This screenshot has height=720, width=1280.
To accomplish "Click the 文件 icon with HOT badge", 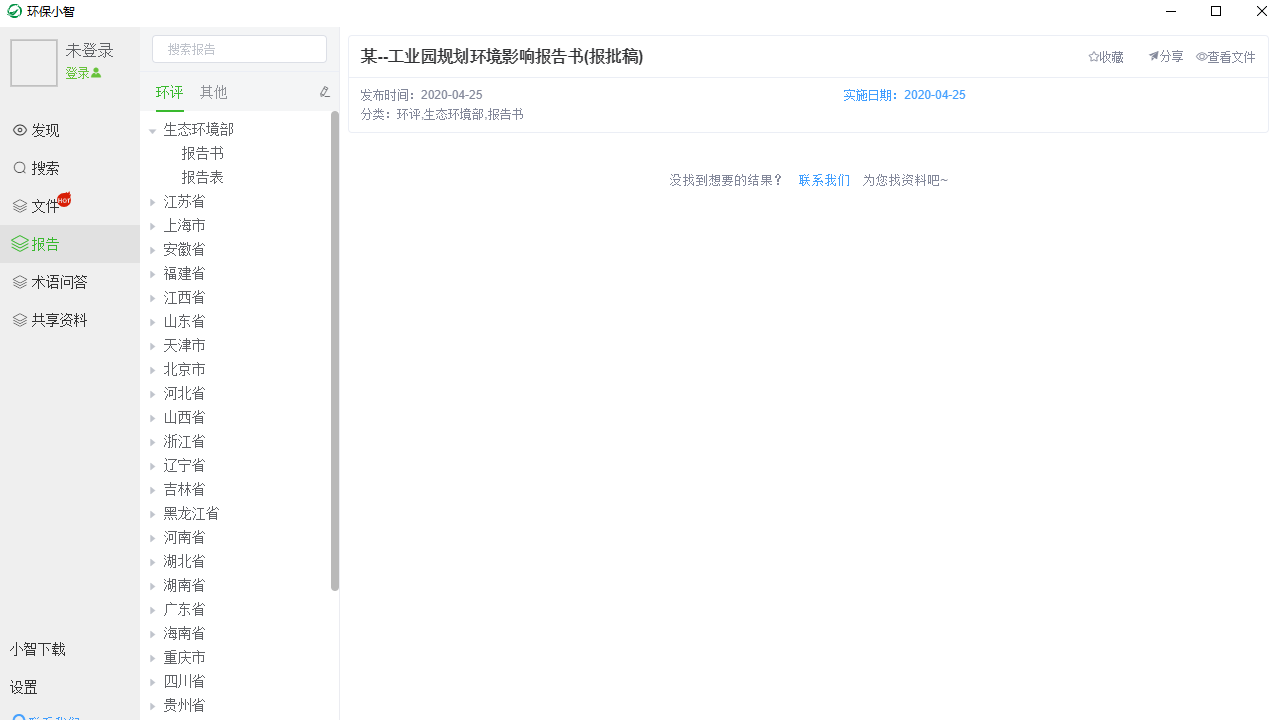I will (x=19, y=206).
